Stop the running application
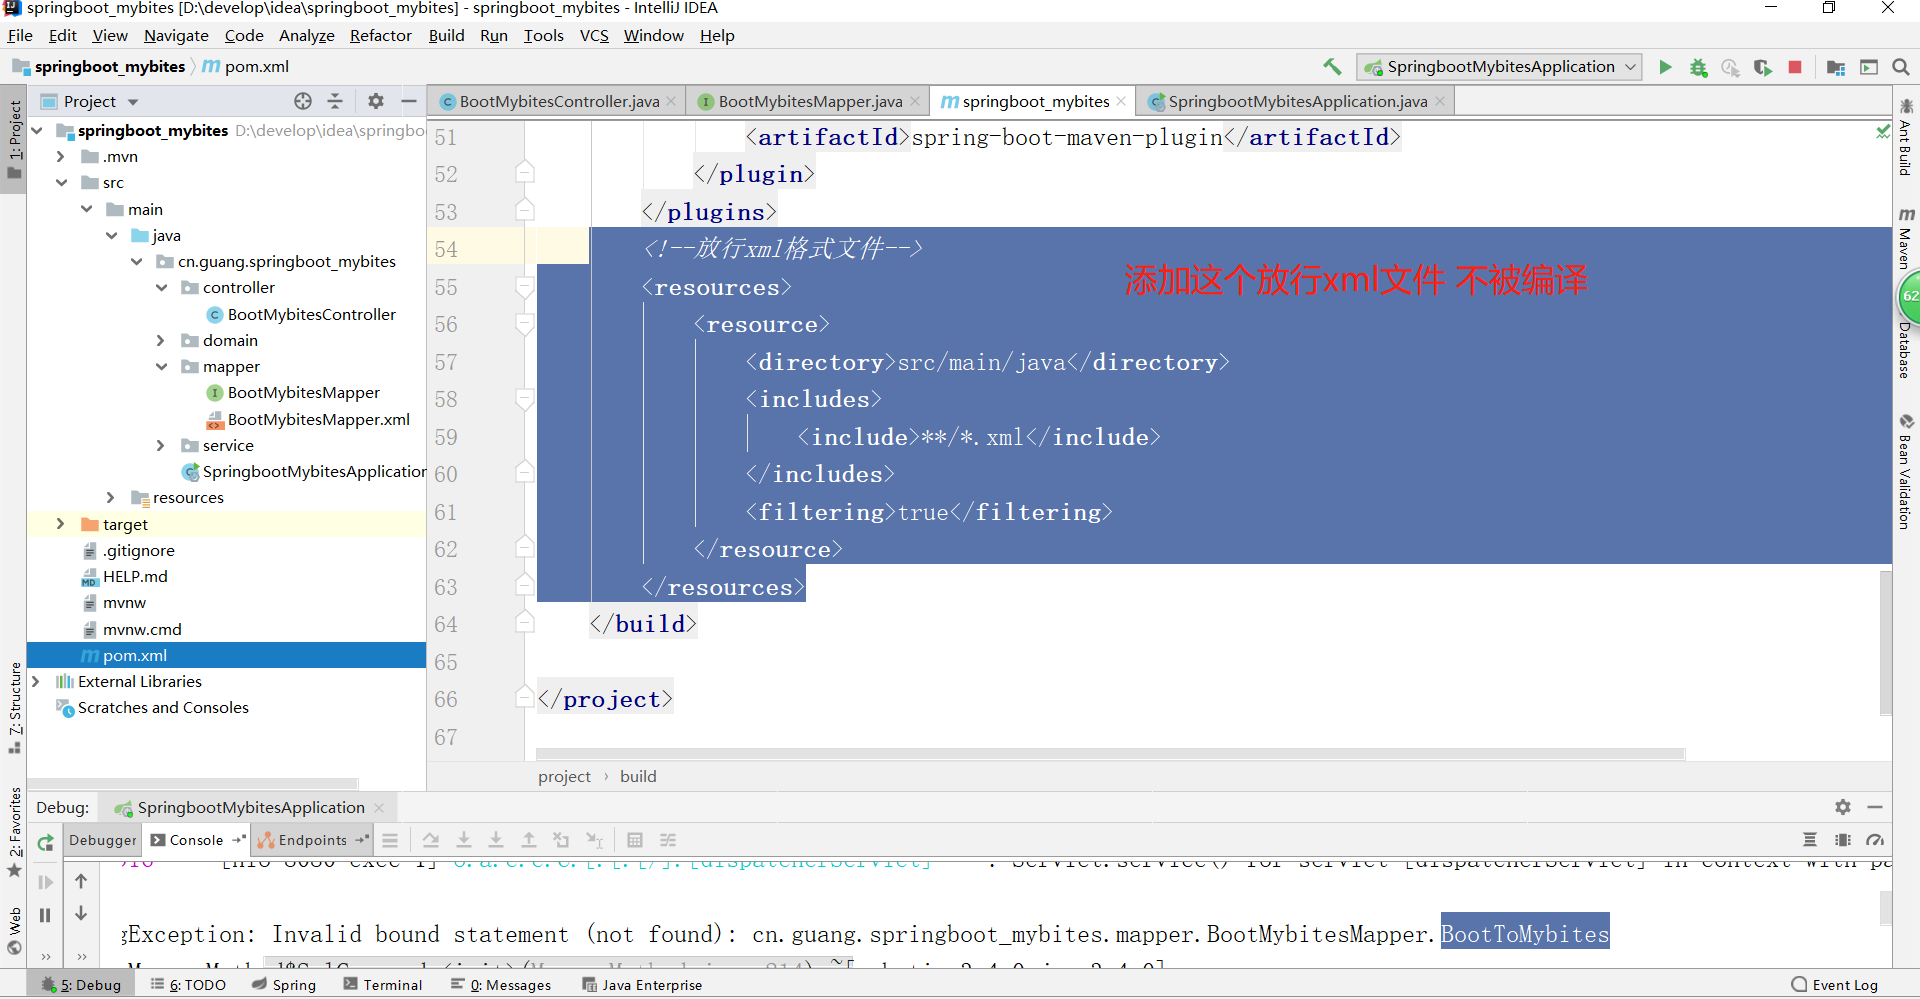 1795,67
